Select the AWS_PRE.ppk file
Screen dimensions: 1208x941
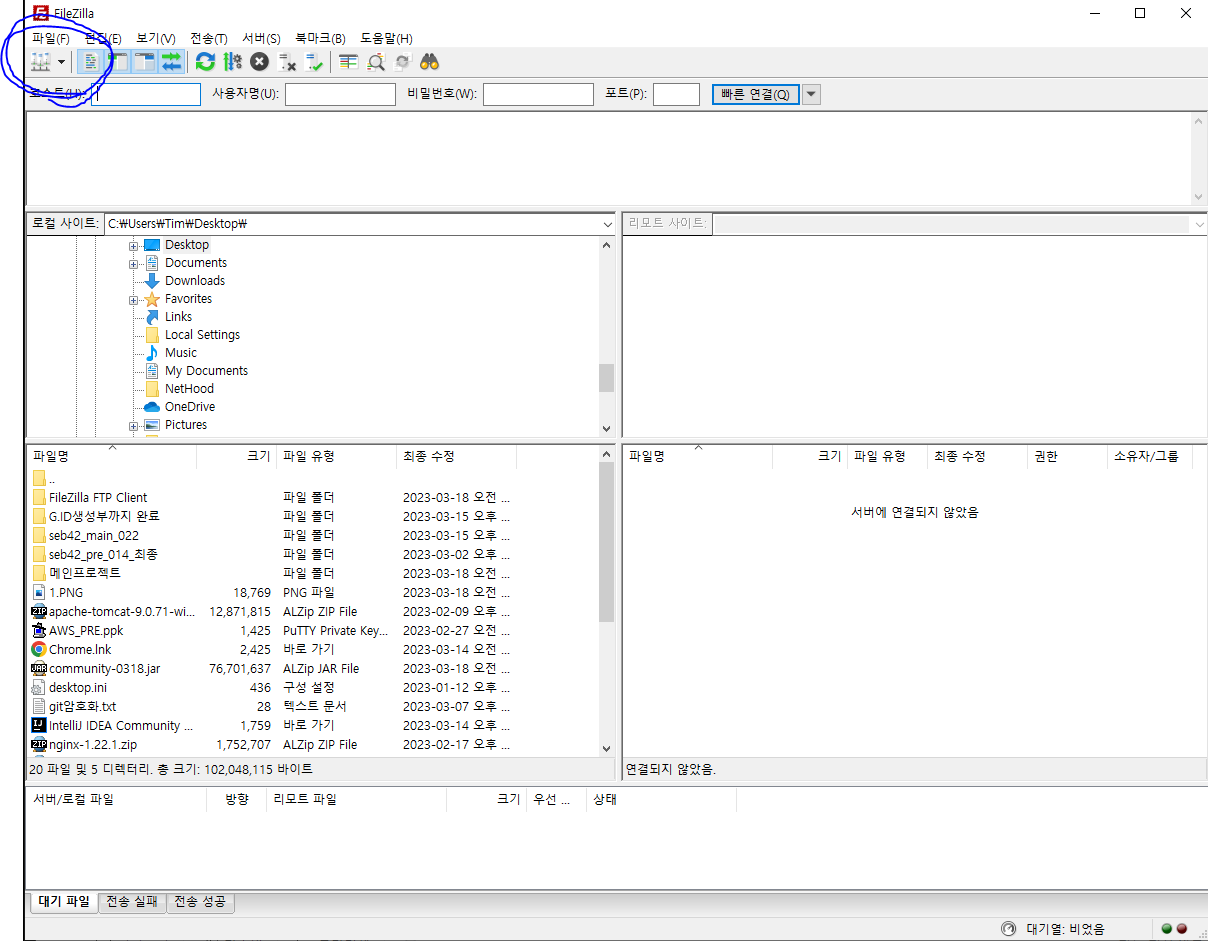pyautogui.click(x=86, y=631)
